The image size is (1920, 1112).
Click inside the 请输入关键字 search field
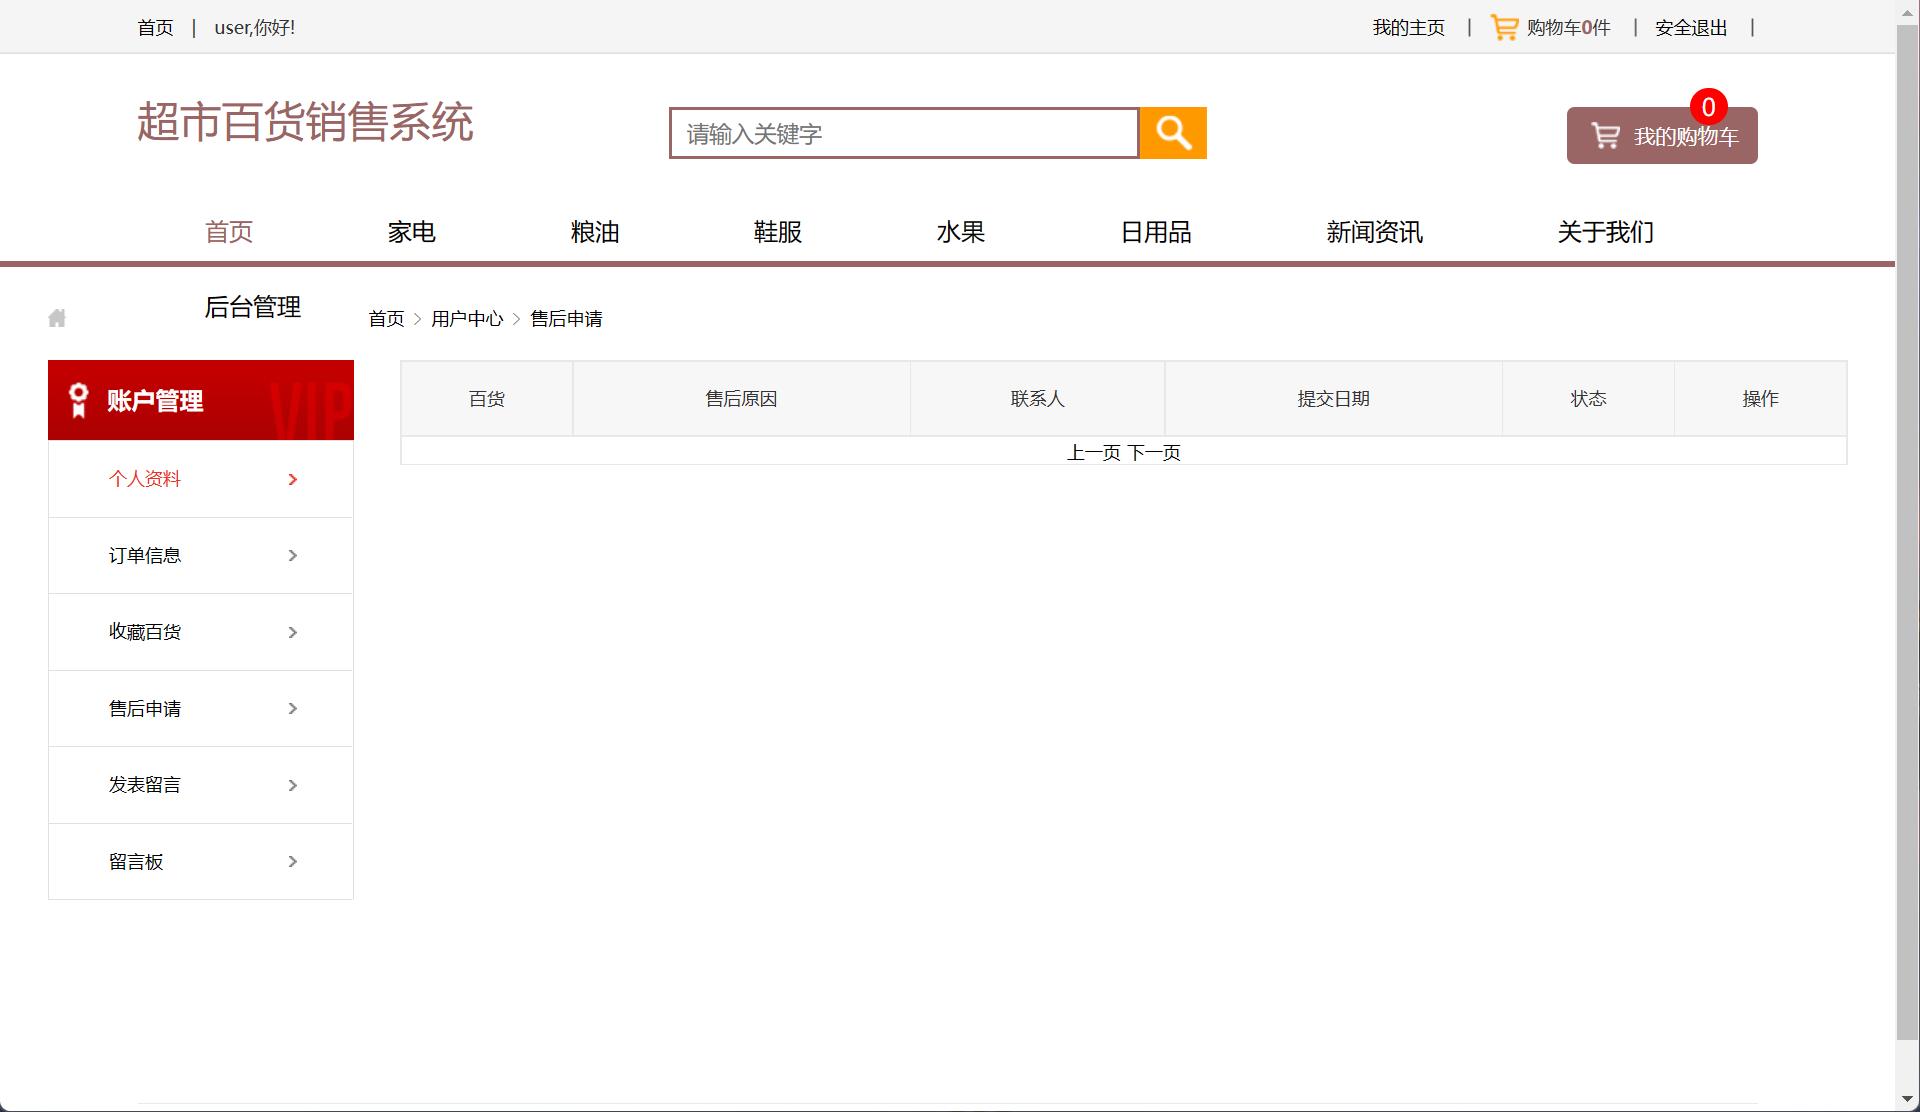pyautogui.click(x=900, y=133)
